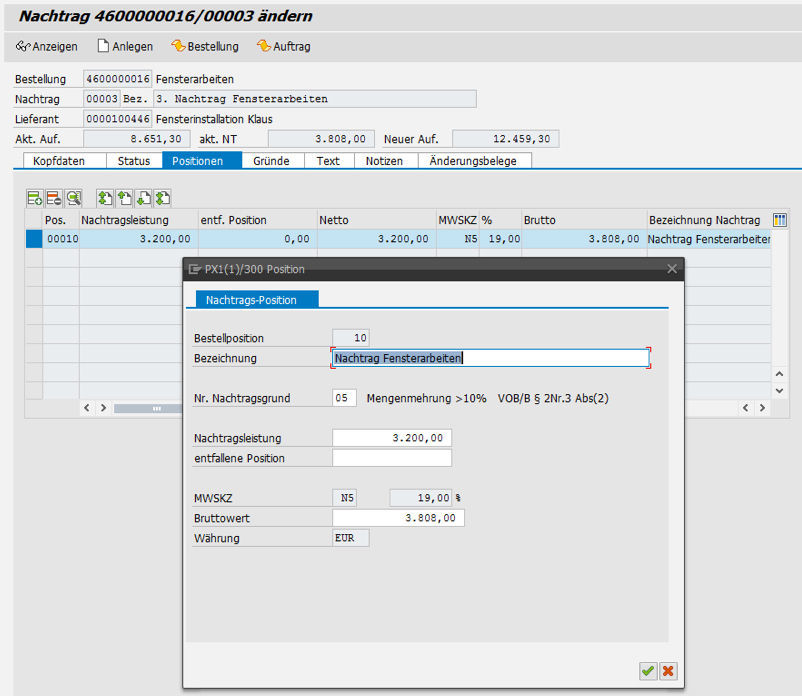
Task: Click the entfallene Position input field
Action: (x=391, y=458)
